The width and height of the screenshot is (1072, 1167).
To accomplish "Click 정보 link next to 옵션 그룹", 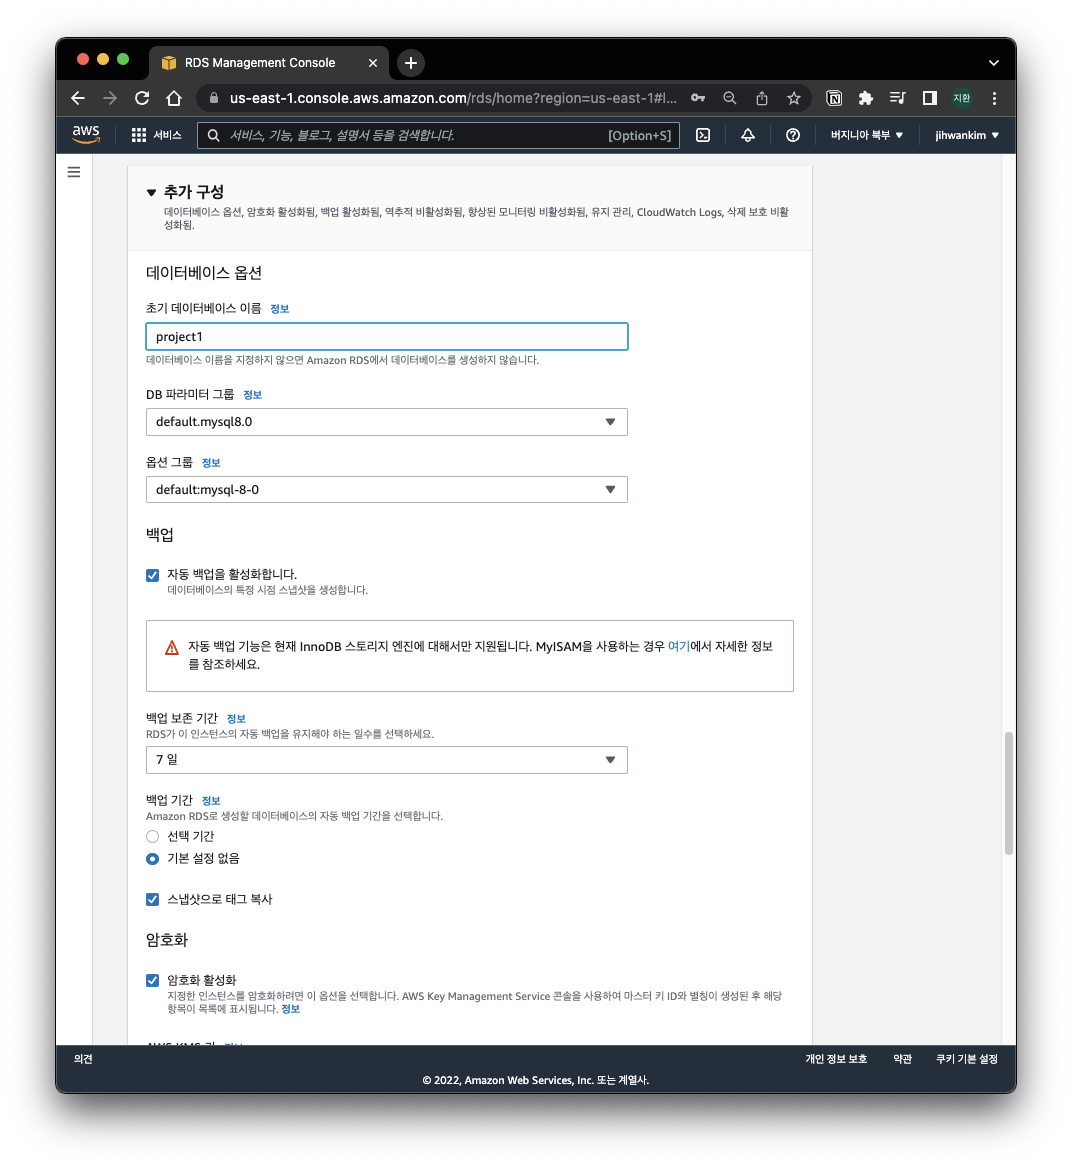I will [x=211, y=463].
